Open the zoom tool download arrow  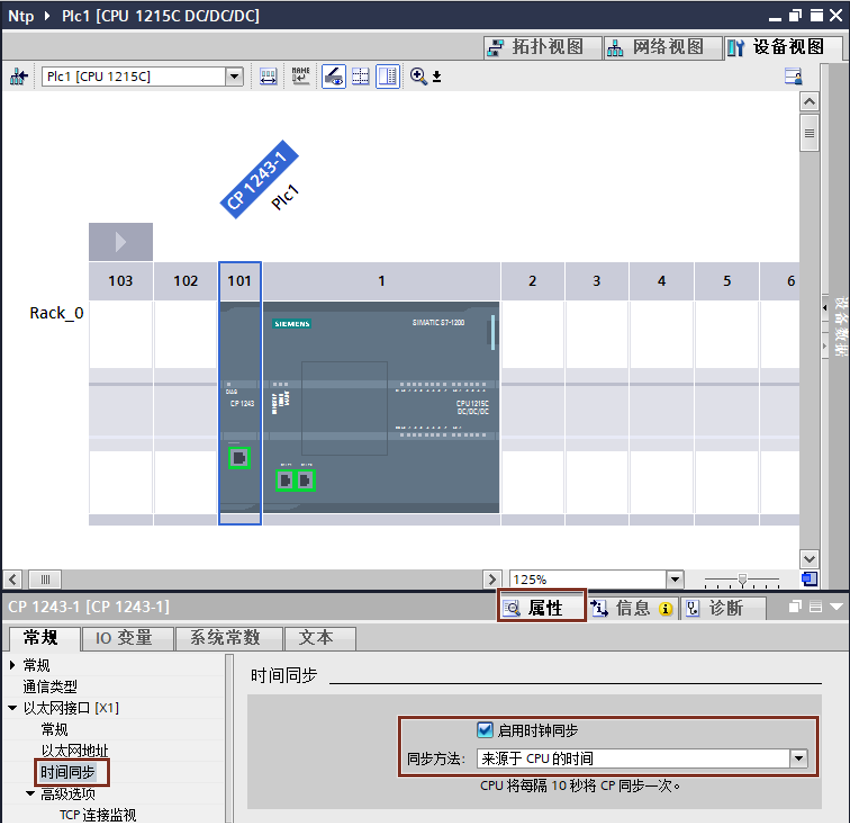coord(437,77)
